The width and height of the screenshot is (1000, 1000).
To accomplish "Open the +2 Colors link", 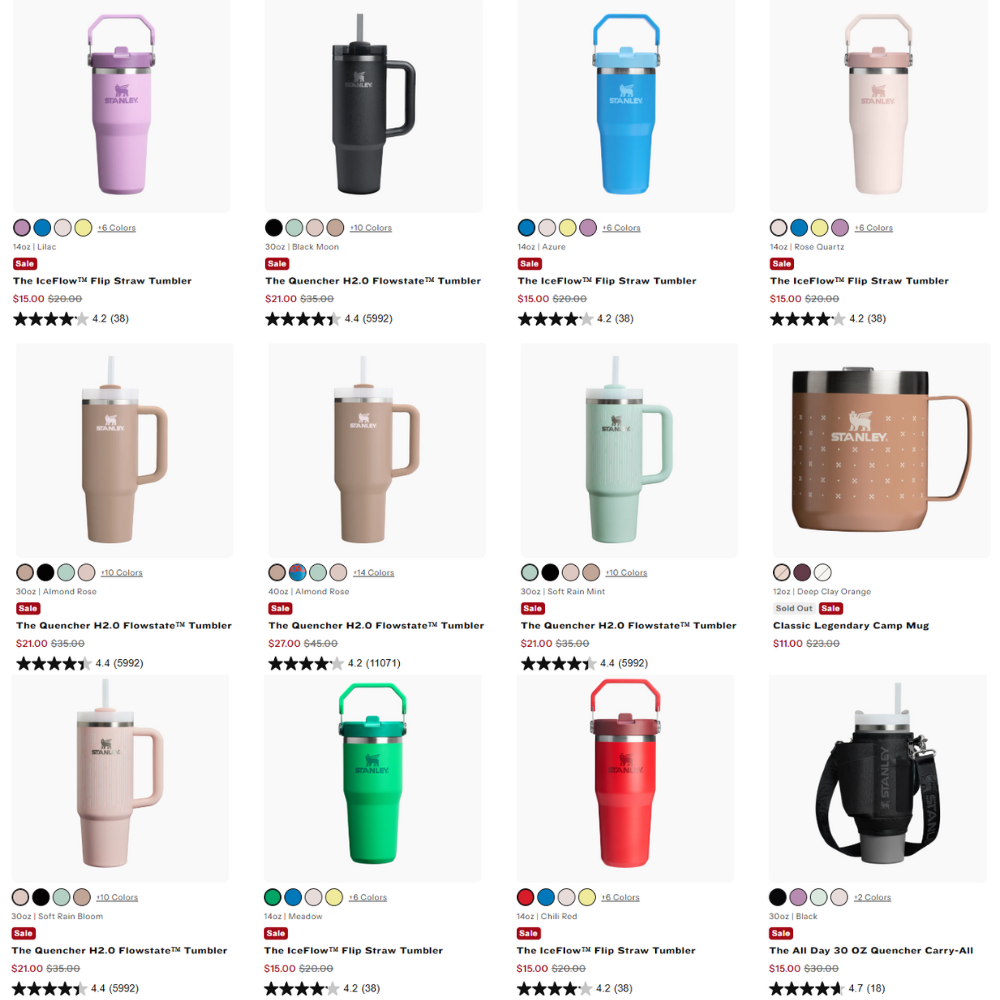I will coord(872,897).
